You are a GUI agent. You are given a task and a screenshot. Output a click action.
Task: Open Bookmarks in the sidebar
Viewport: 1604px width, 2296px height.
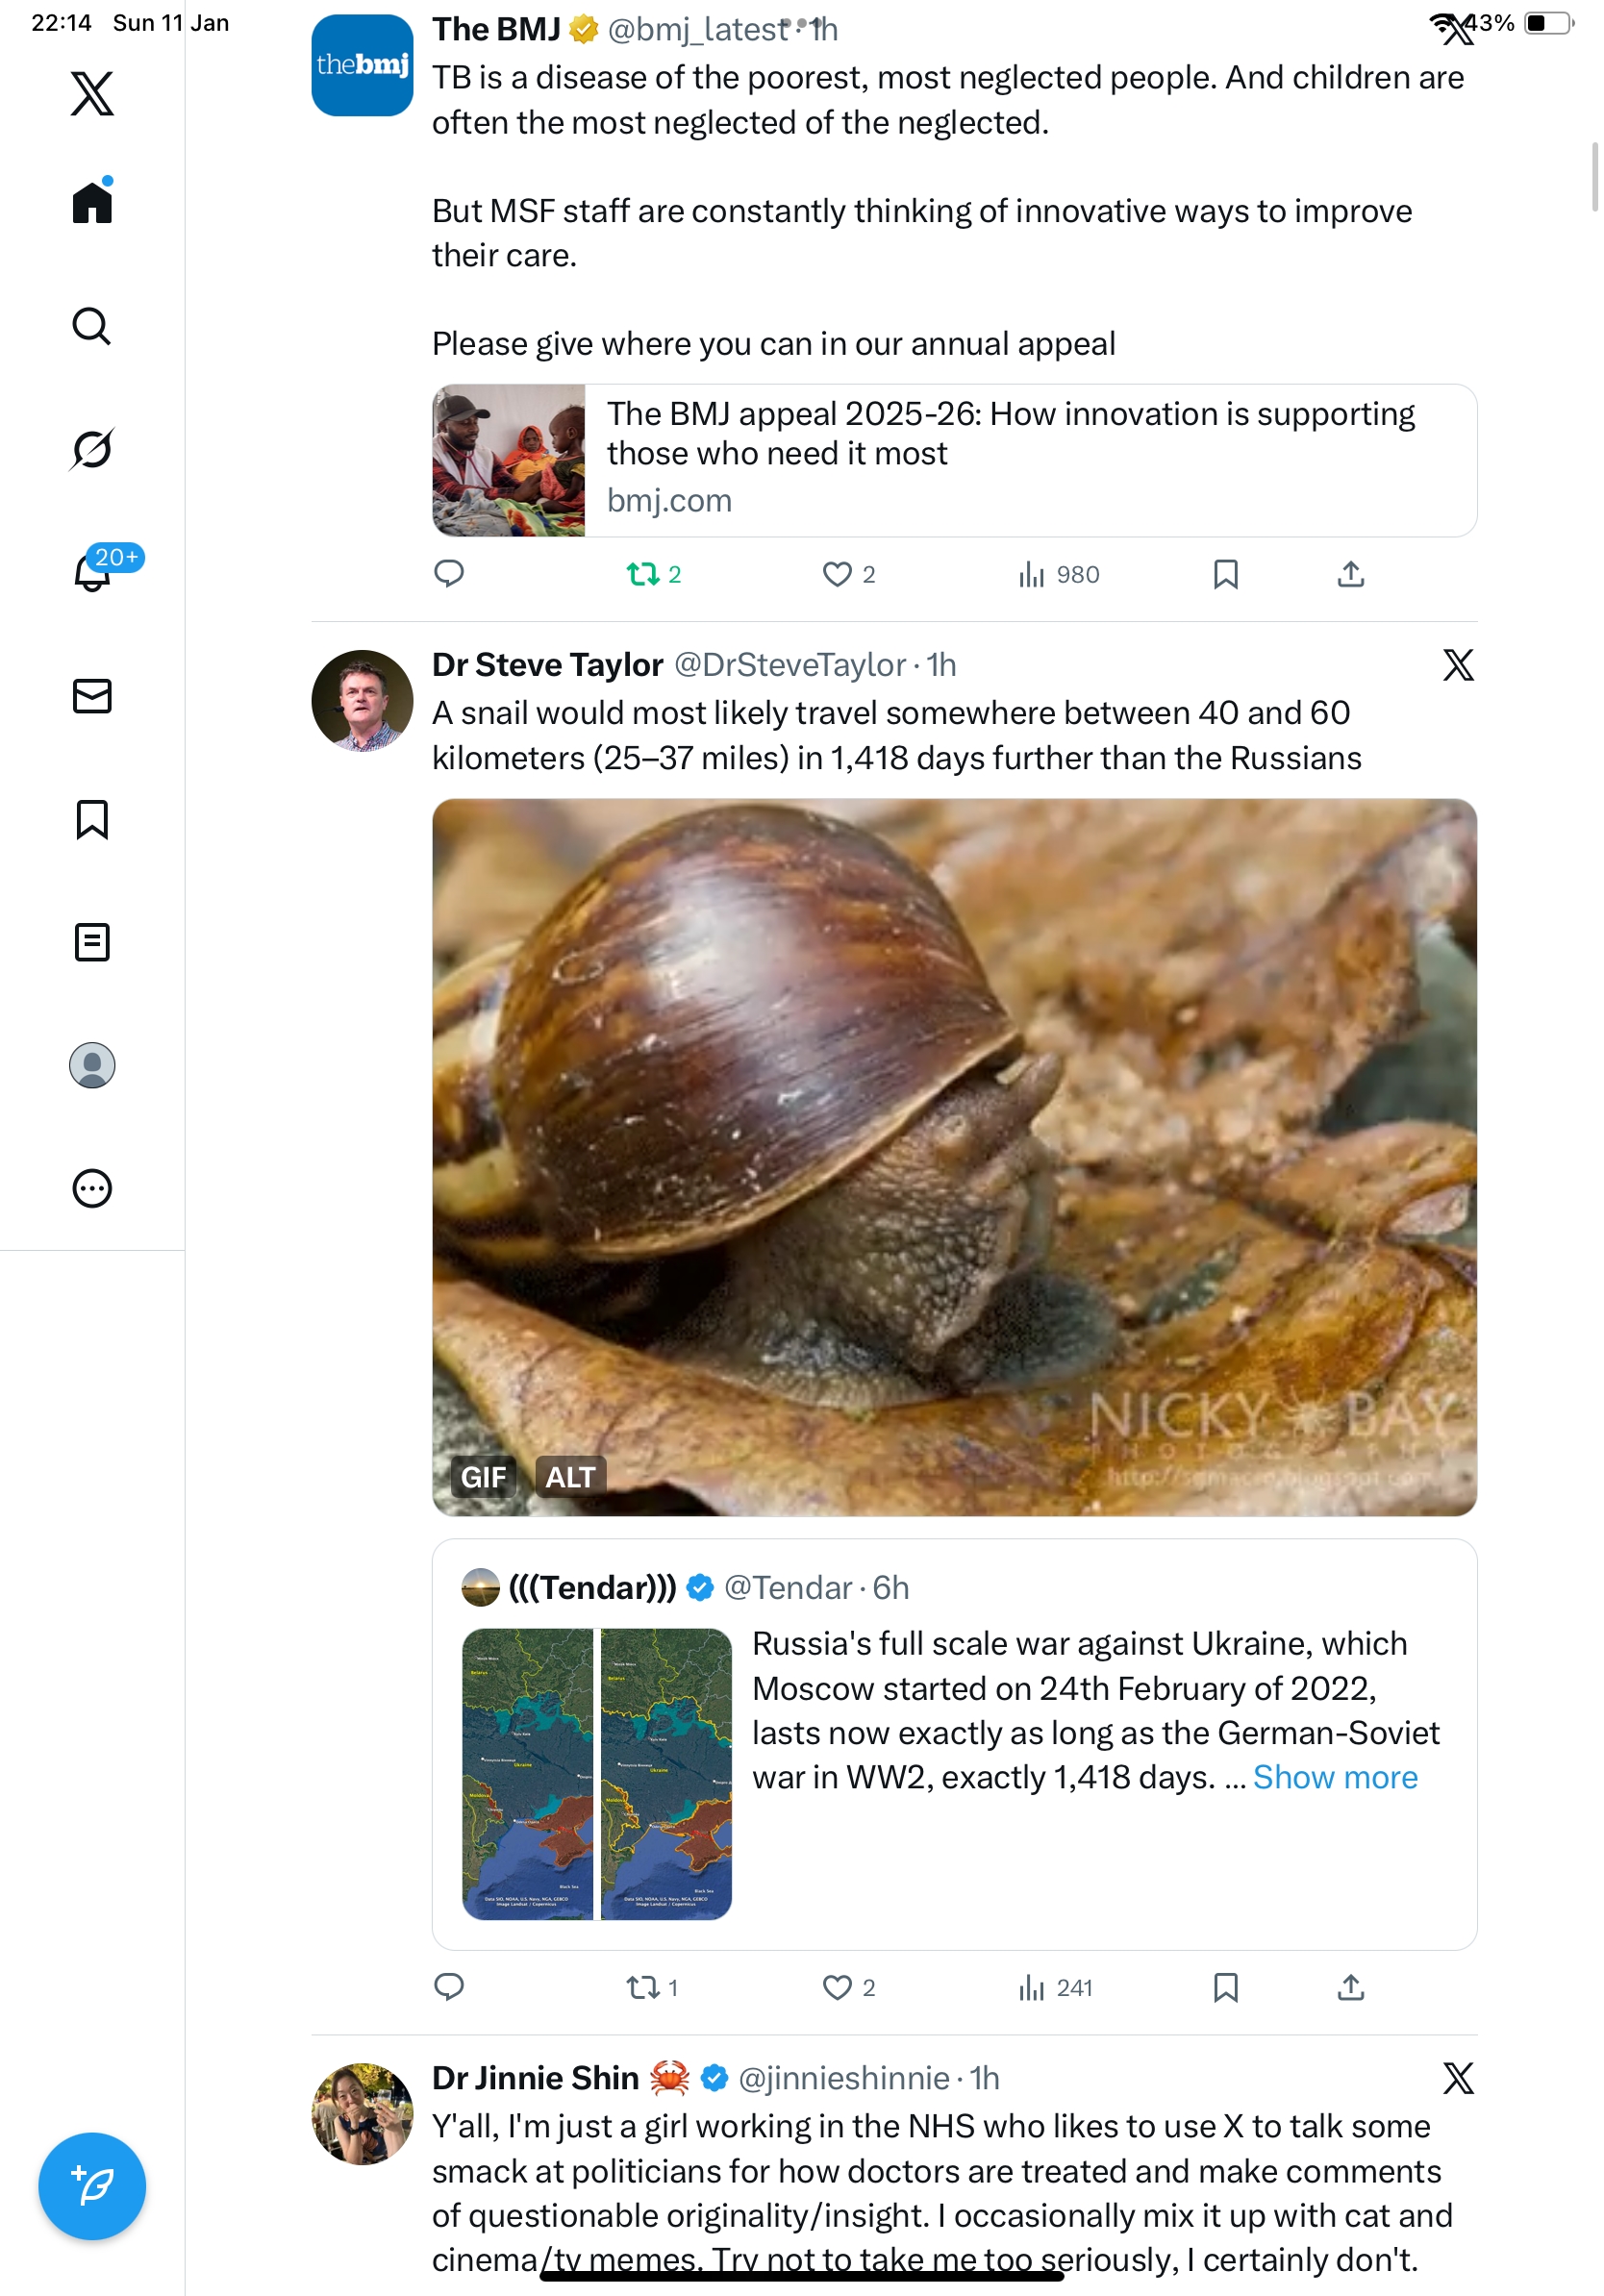92,819
